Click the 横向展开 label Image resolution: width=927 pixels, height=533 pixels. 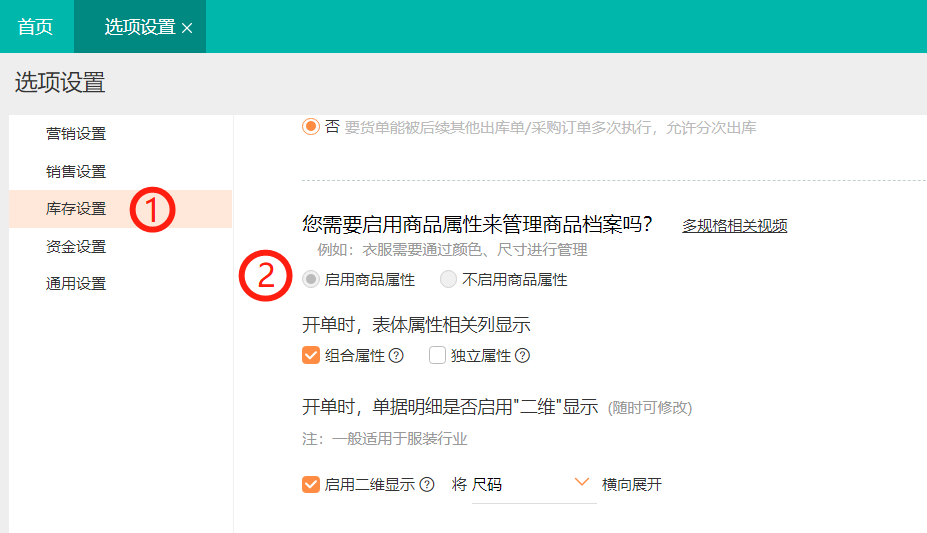[x=631, y=485]
